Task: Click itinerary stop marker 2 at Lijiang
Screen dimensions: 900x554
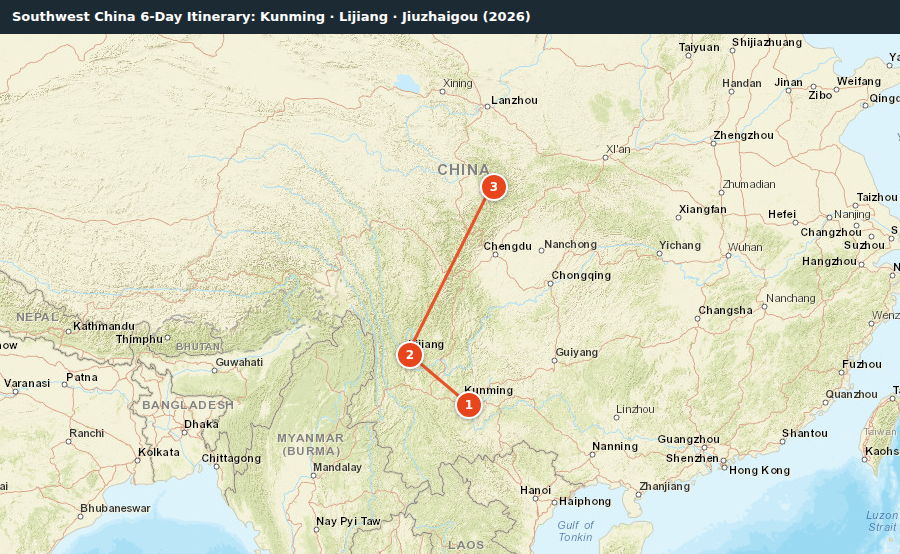Action: click(410, 355)
